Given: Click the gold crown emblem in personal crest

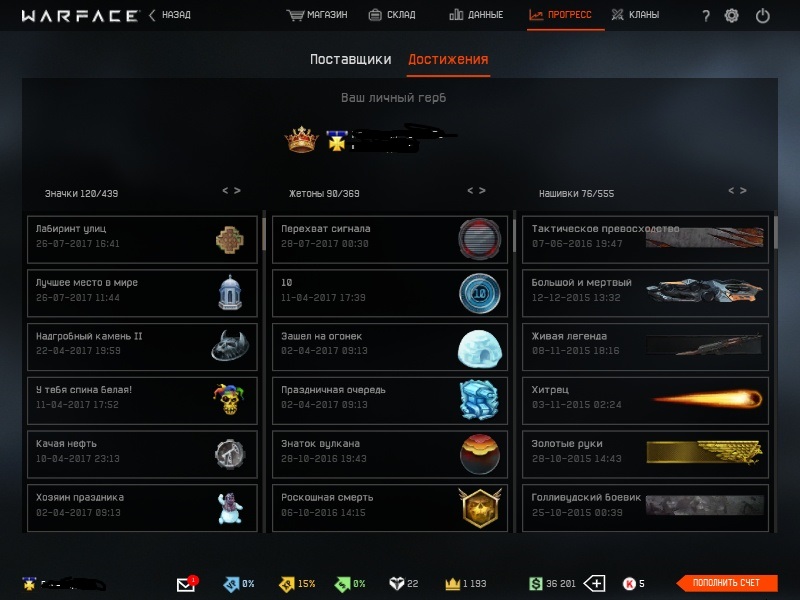Looking at the screenshot, I should pos(302,139).
